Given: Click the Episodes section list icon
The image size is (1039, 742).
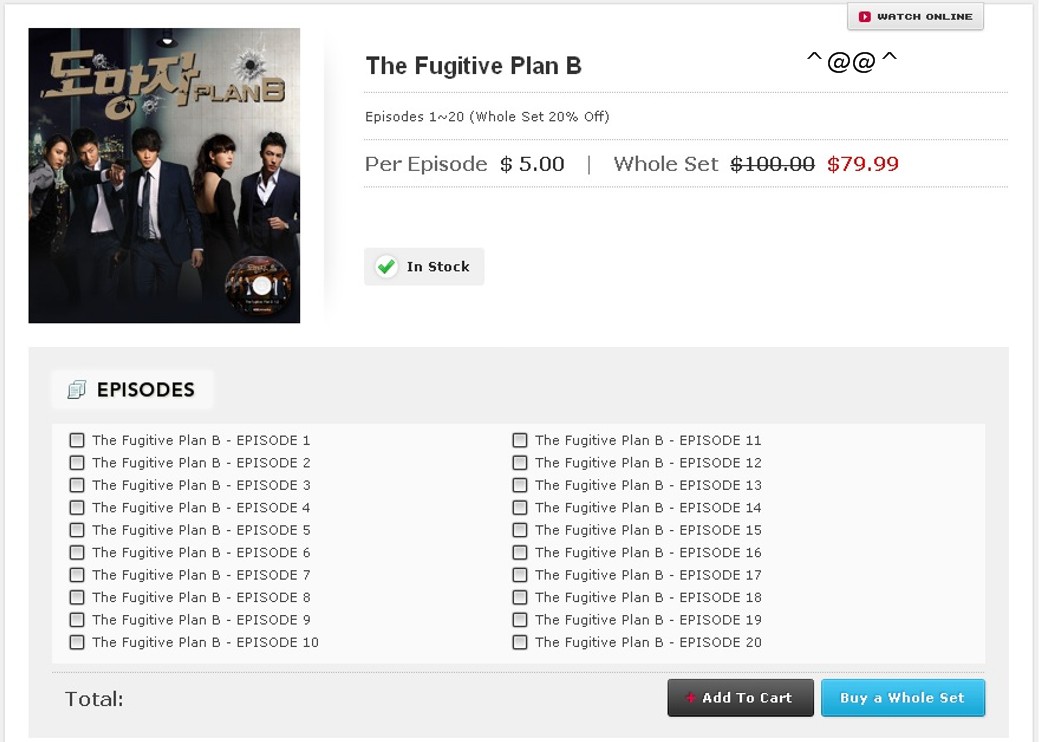Looking at the screenshot, I should pyautogui.click(x=77, y=390).
